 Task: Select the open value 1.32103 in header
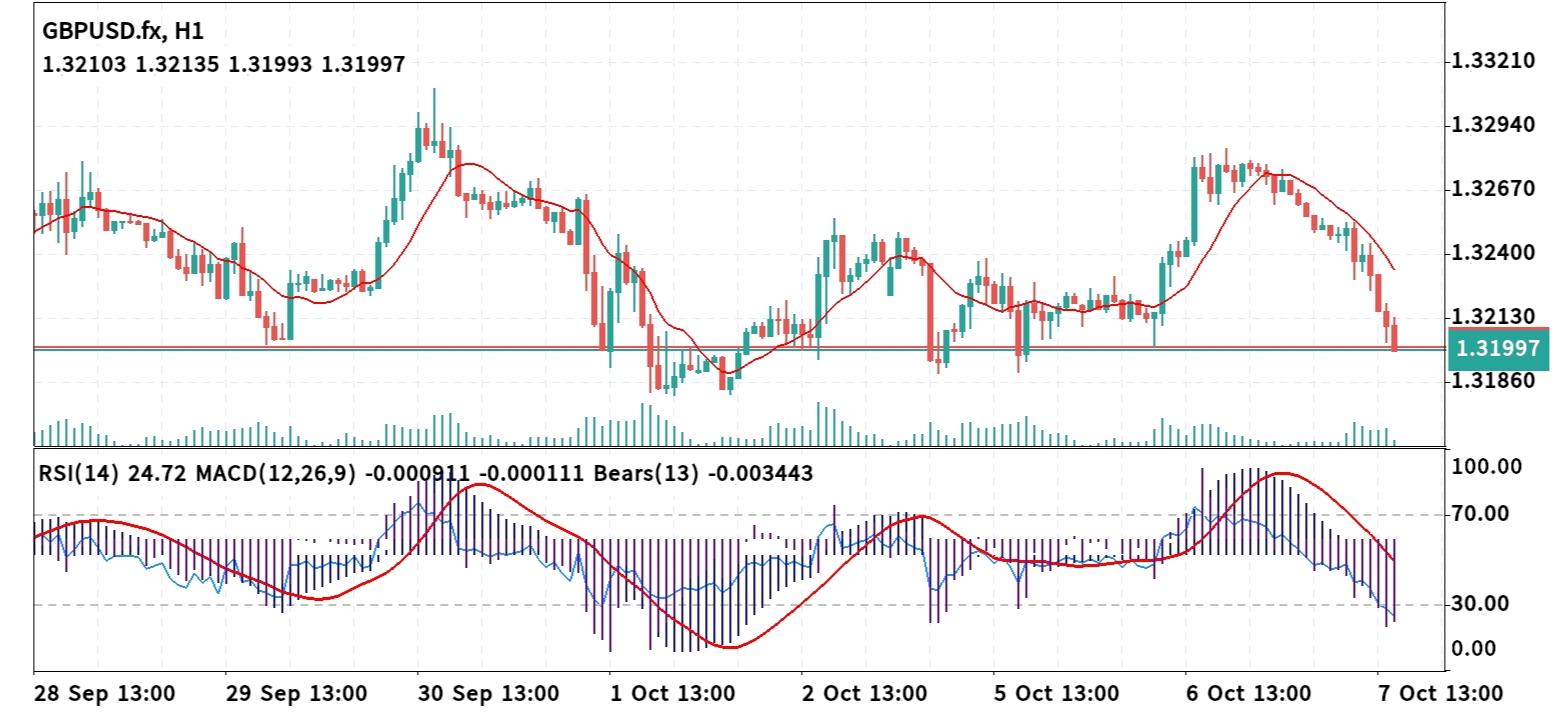click(85, 65)
